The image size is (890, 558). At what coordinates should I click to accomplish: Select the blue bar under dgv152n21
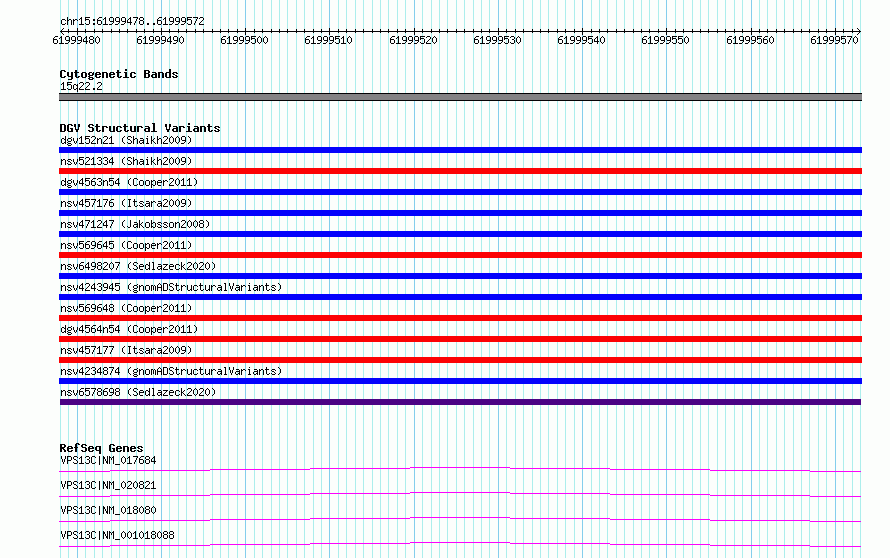pyautogui.click(x=460, y=150)
